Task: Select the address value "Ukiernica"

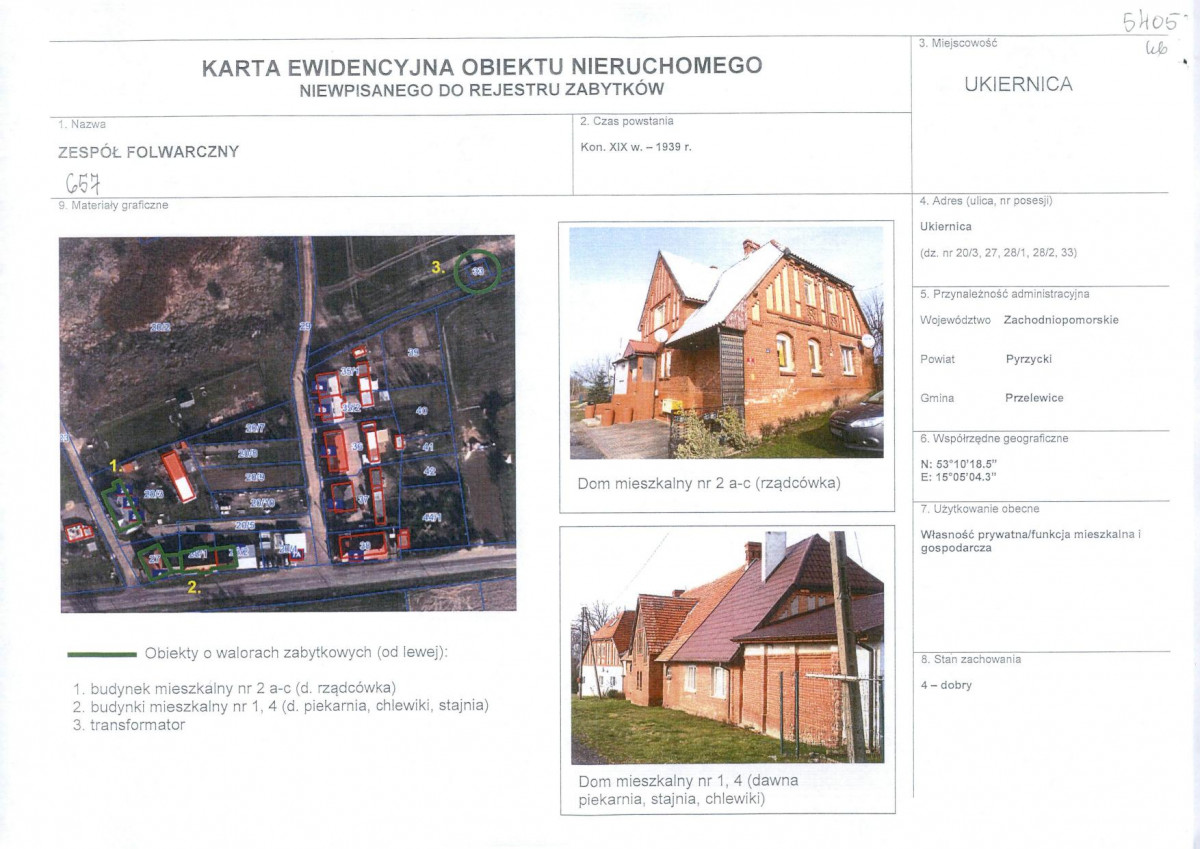Action: (x=946, y=227)
